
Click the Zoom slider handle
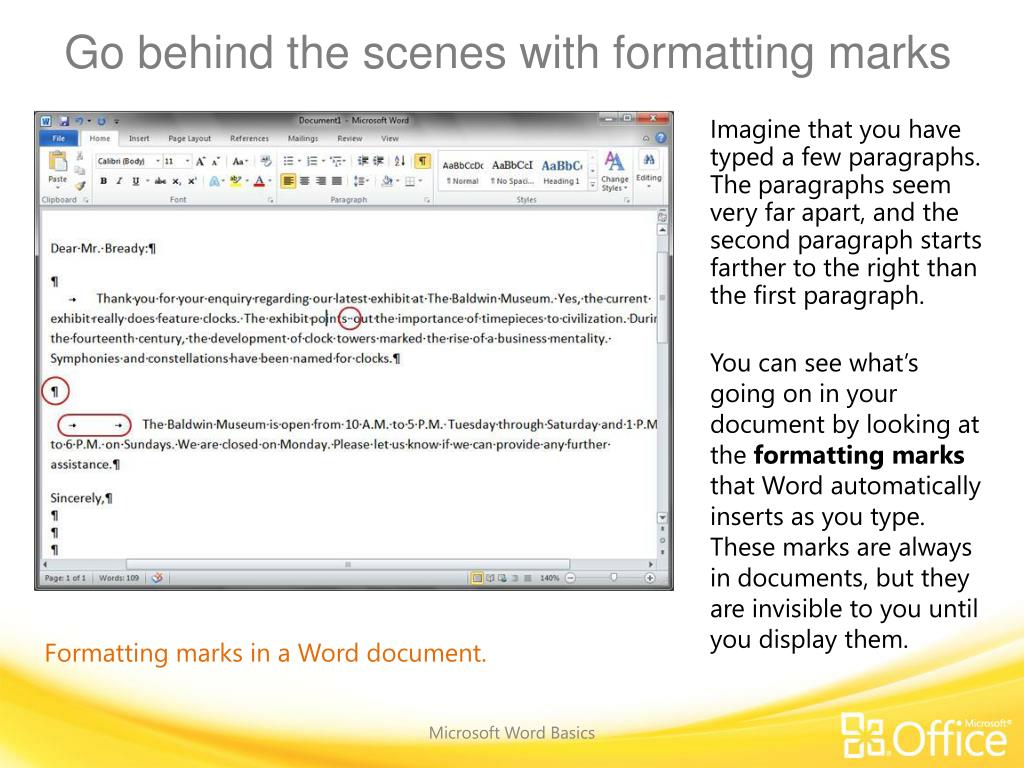click(x=613, y=577)
